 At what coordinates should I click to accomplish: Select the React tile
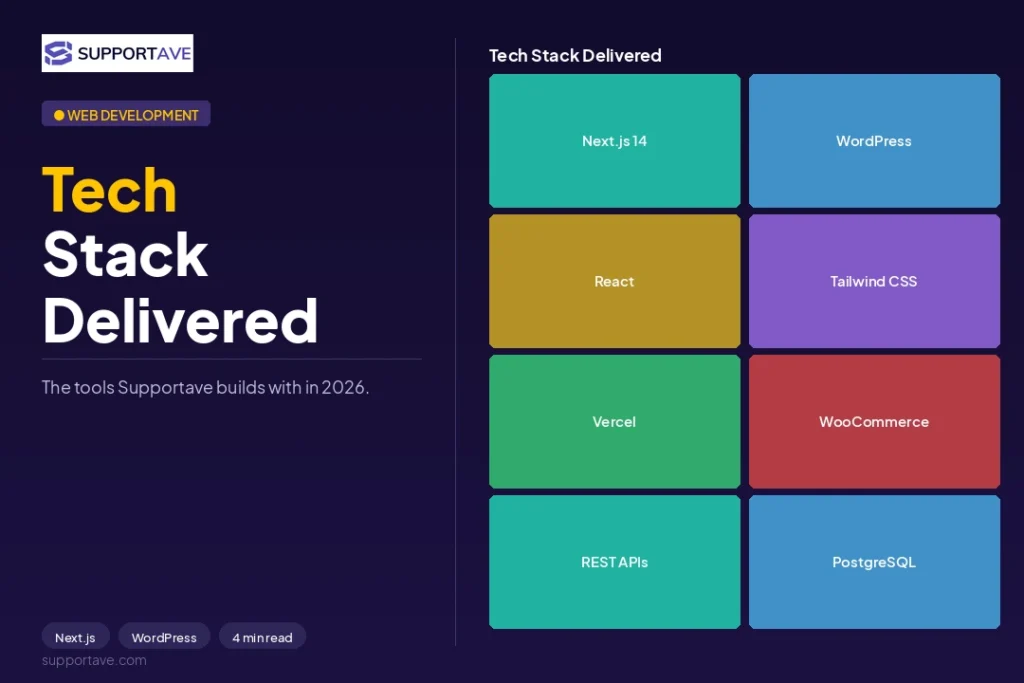pyautogui.click(x=615, y=281)
